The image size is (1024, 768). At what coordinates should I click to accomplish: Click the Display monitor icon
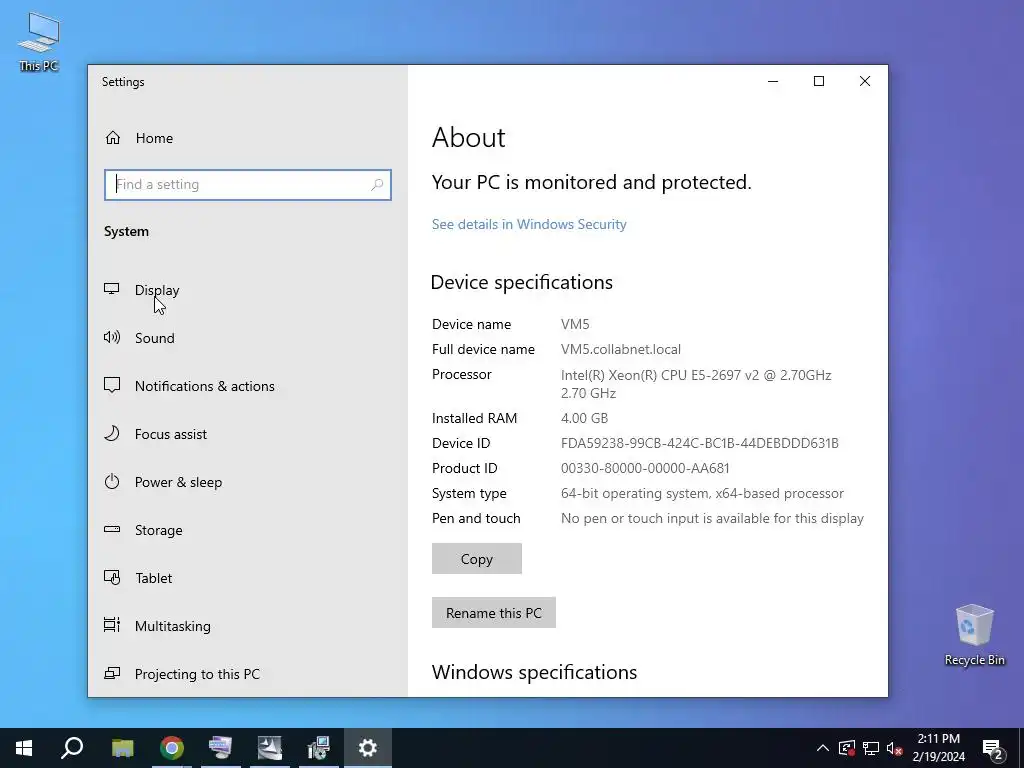112,289
